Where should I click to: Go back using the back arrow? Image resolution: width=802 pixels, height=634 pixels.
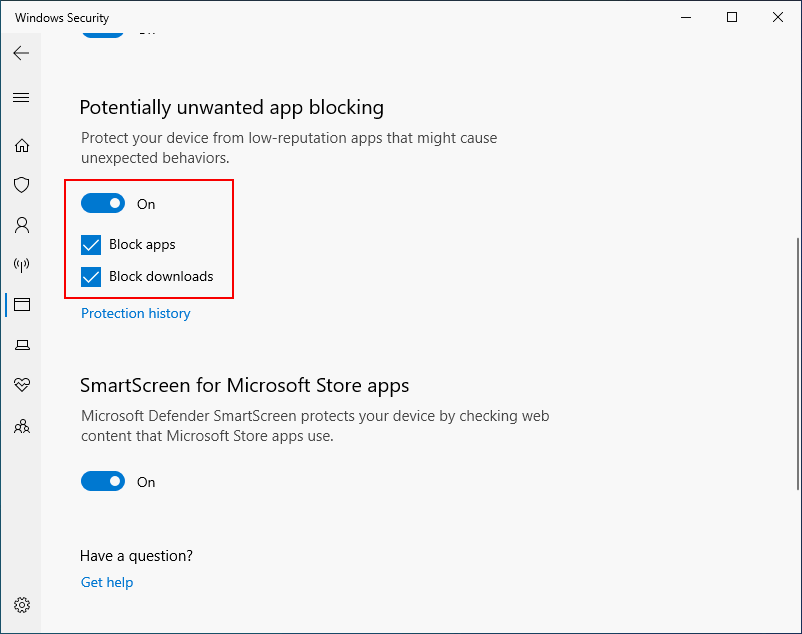coord(20,53)
